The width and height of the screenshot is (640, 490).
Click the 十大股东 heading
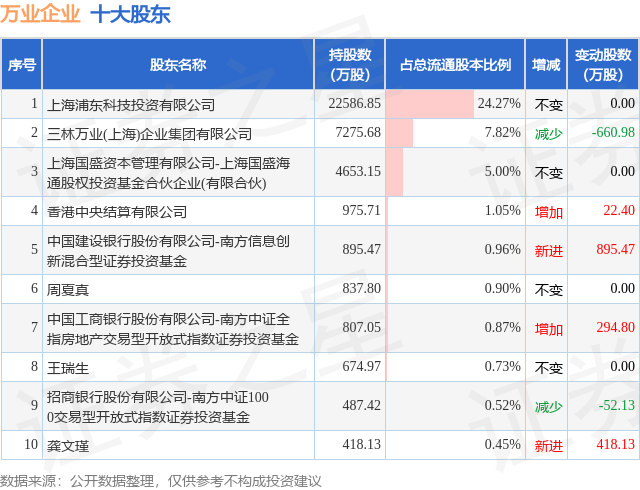click(130, 14)
